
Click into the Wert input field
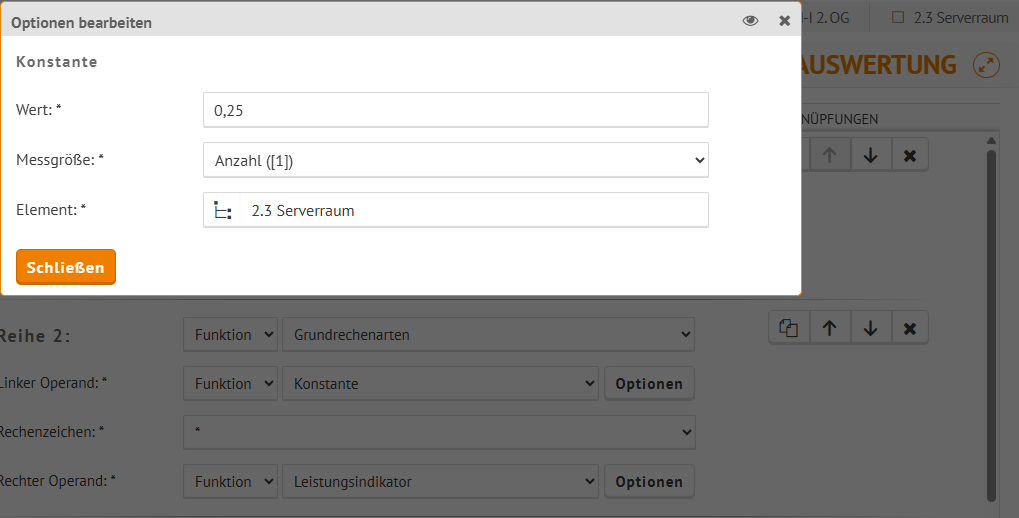click(x=456, y=110)
